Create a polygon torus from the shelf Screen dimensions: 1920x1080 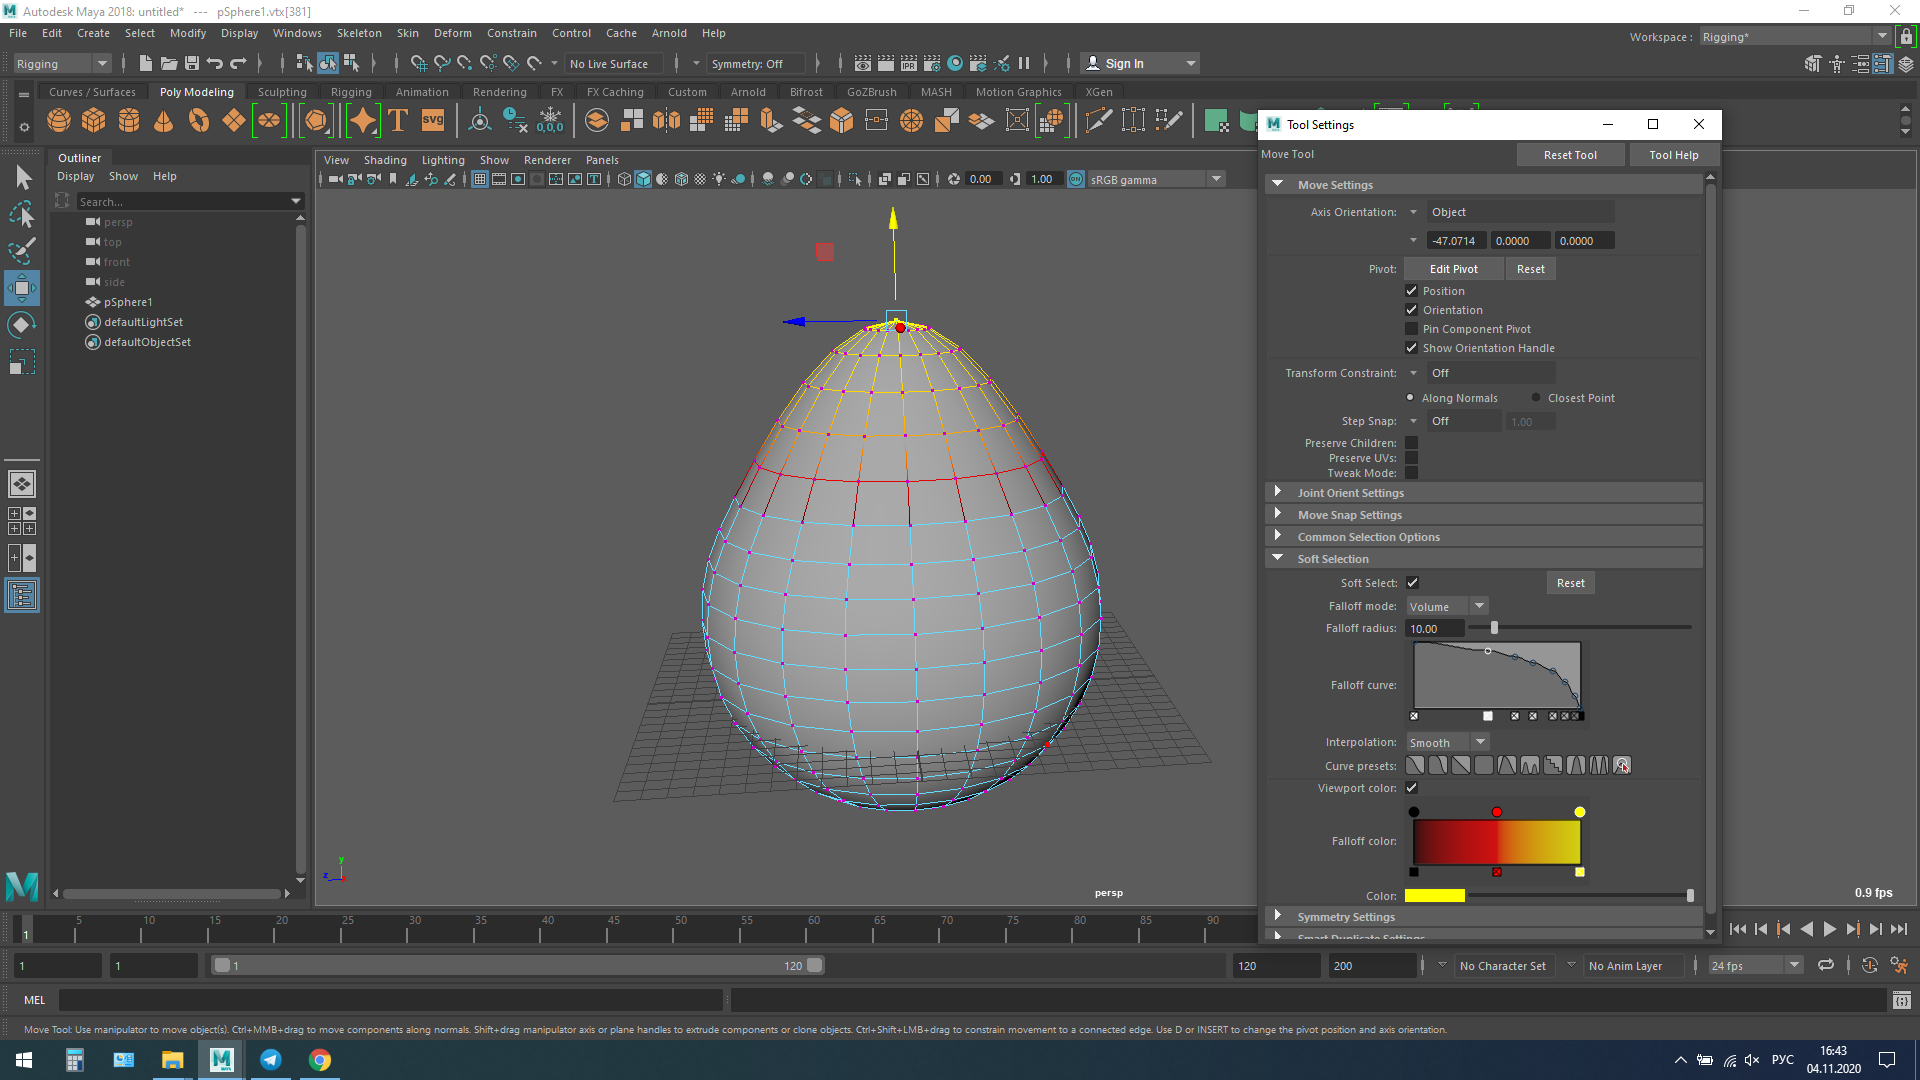click(x=199, y=121)
